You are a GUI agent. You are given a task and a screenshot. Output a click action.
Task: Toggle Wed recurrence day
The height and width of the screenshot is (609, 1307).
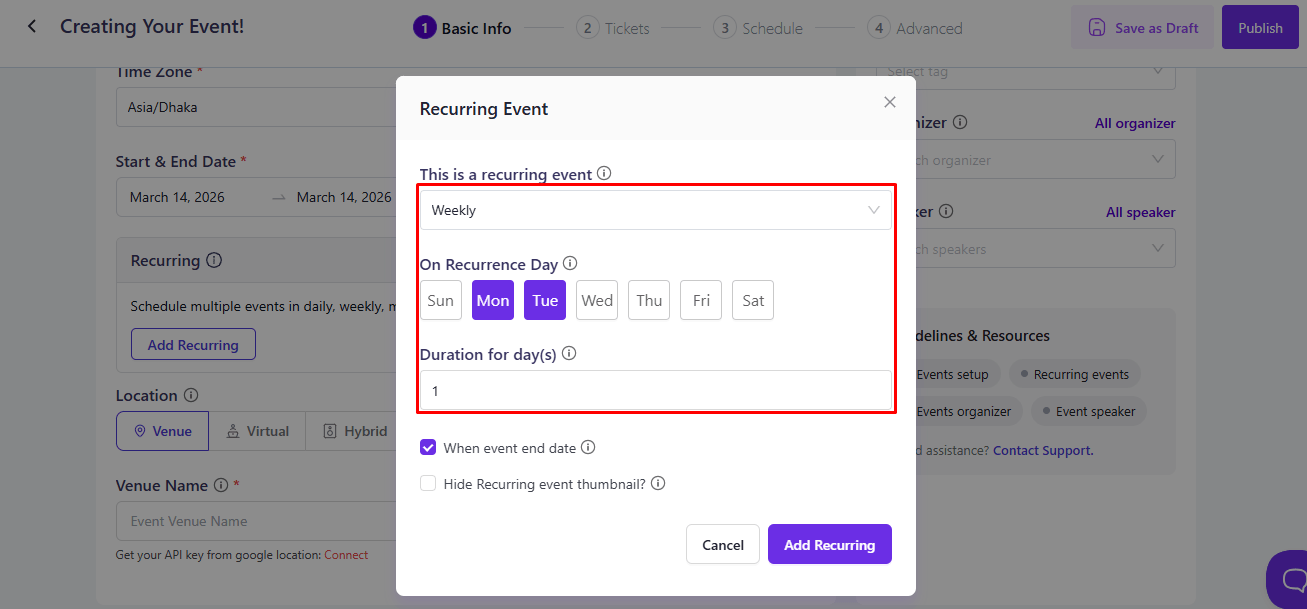tap(597, 300)
